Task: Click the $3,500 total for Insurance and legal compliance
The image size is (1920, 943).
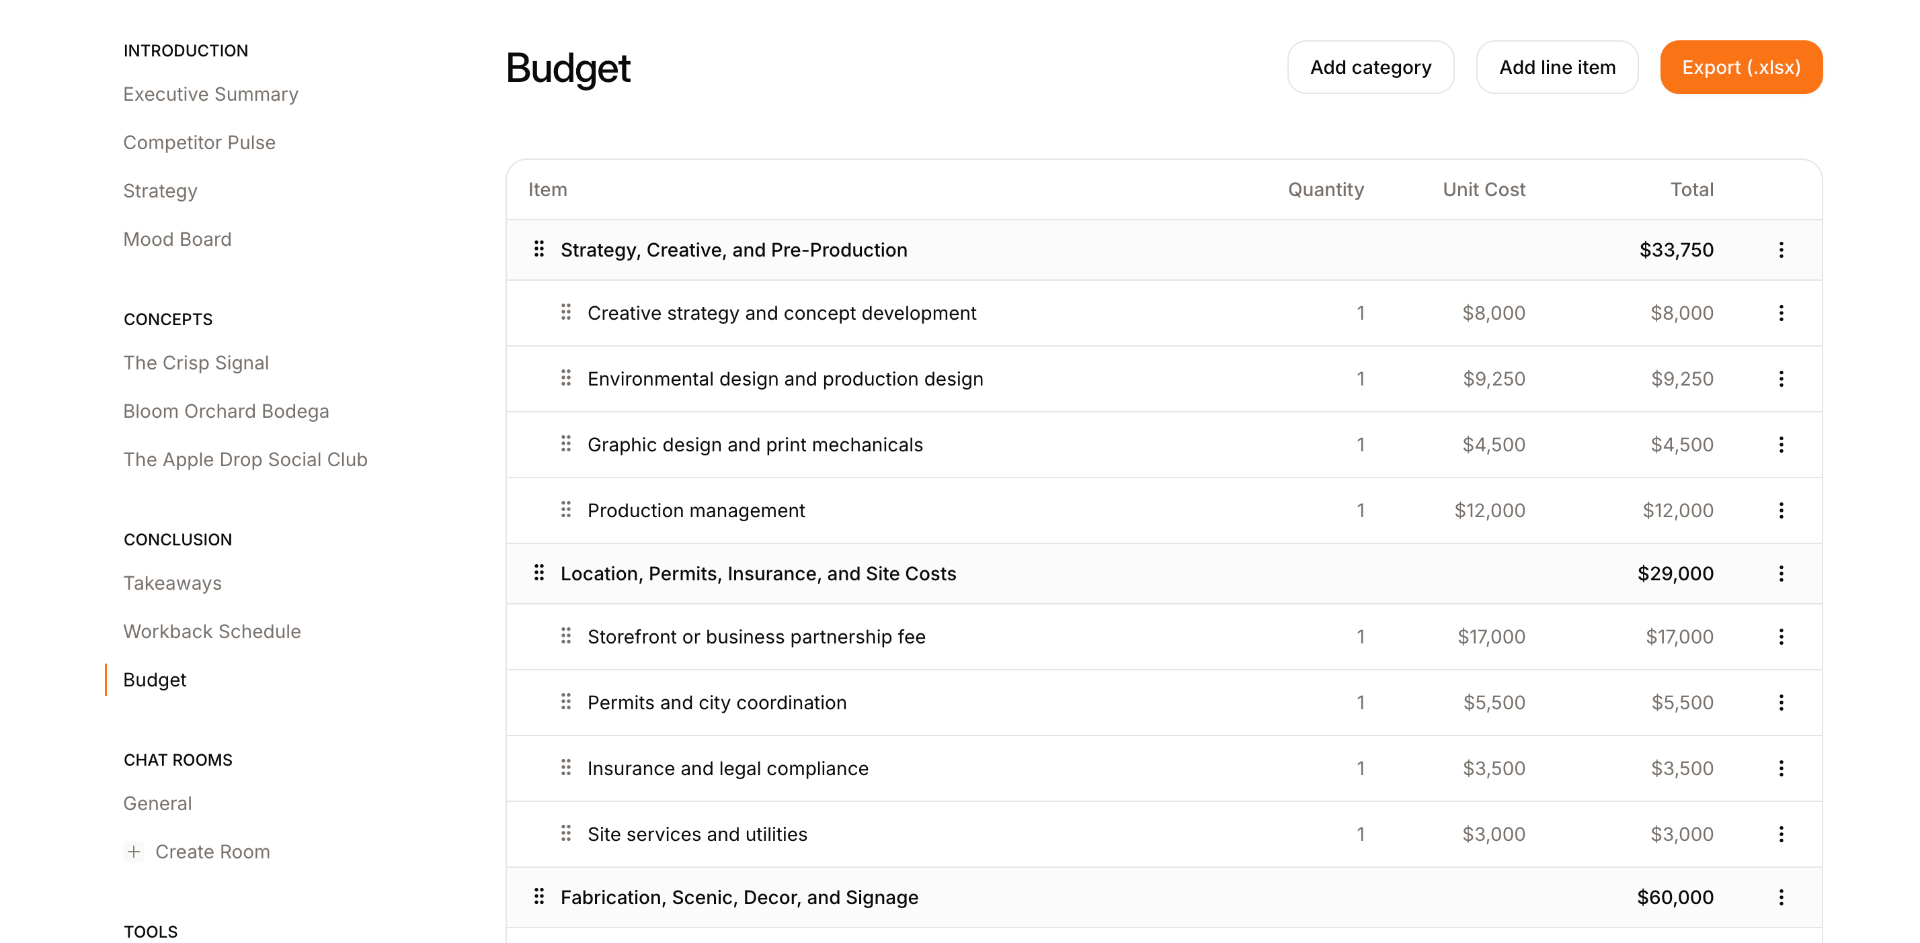Action: (x=1682, y=769)
